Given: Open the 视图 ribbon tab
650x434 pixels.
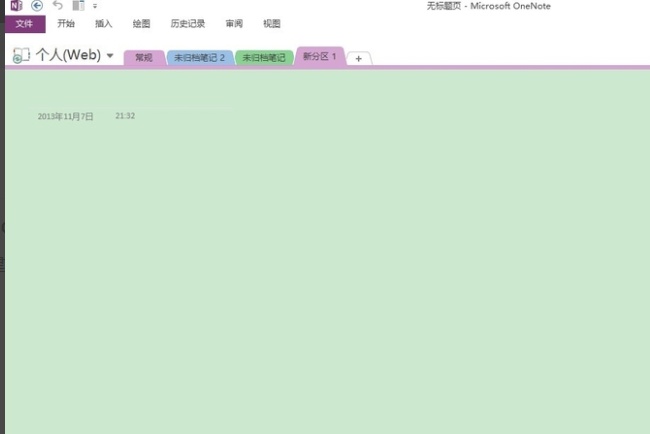Looking at the screenshot, I should coord(272,24).
